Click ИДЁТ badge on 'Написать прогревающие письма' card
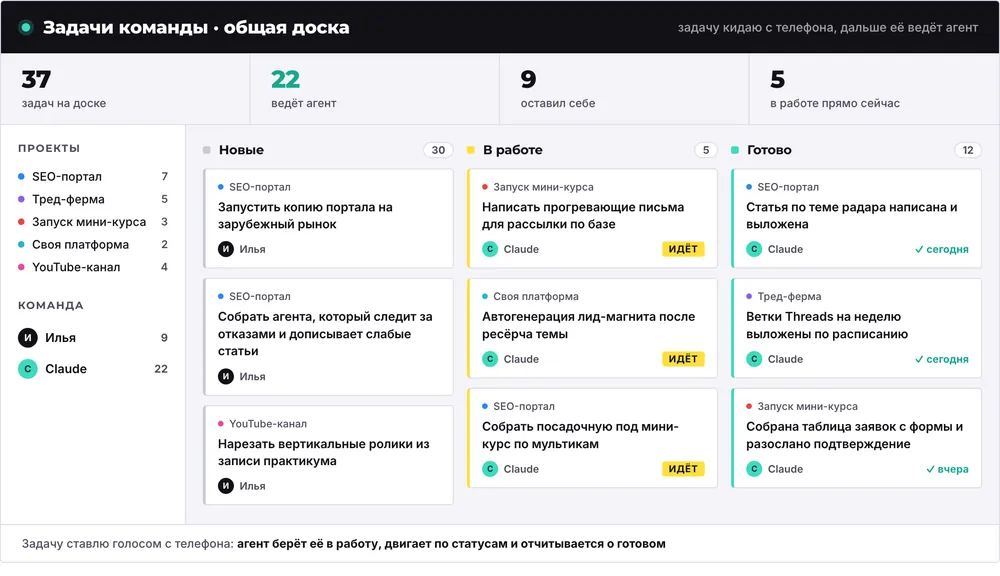 [683, 249]
